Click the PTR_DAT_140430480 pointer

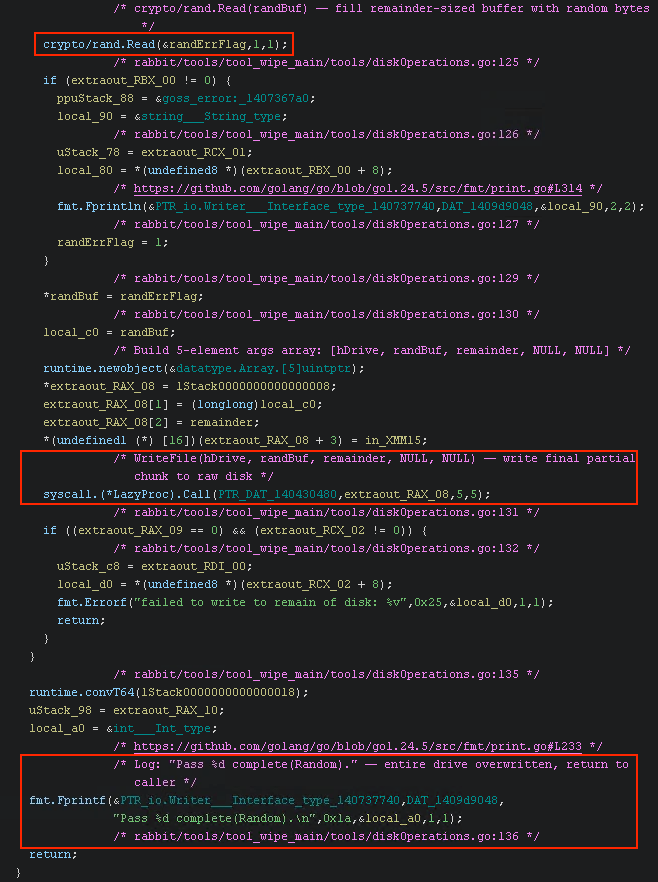[277, 494]
